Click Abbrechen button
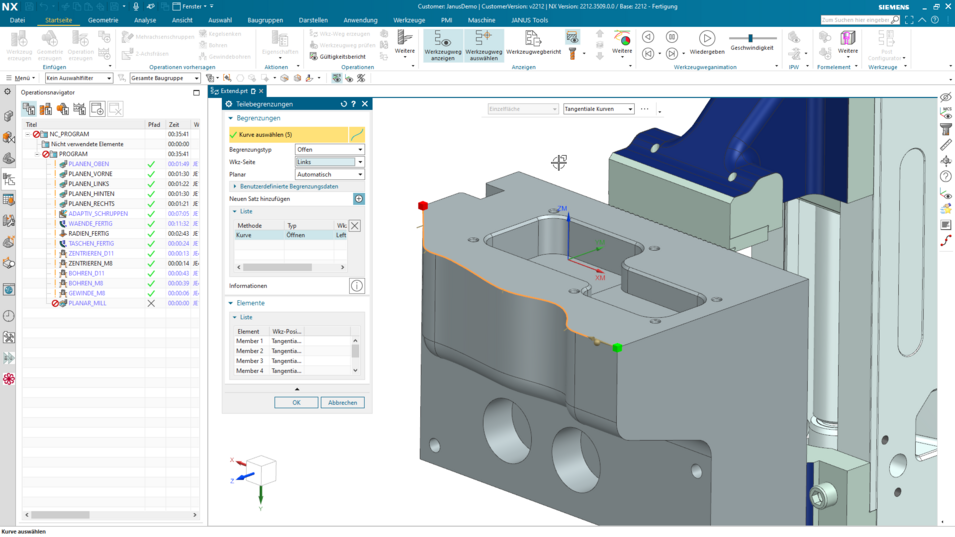The width and height of the screenshot is (955, 537). 342,402
